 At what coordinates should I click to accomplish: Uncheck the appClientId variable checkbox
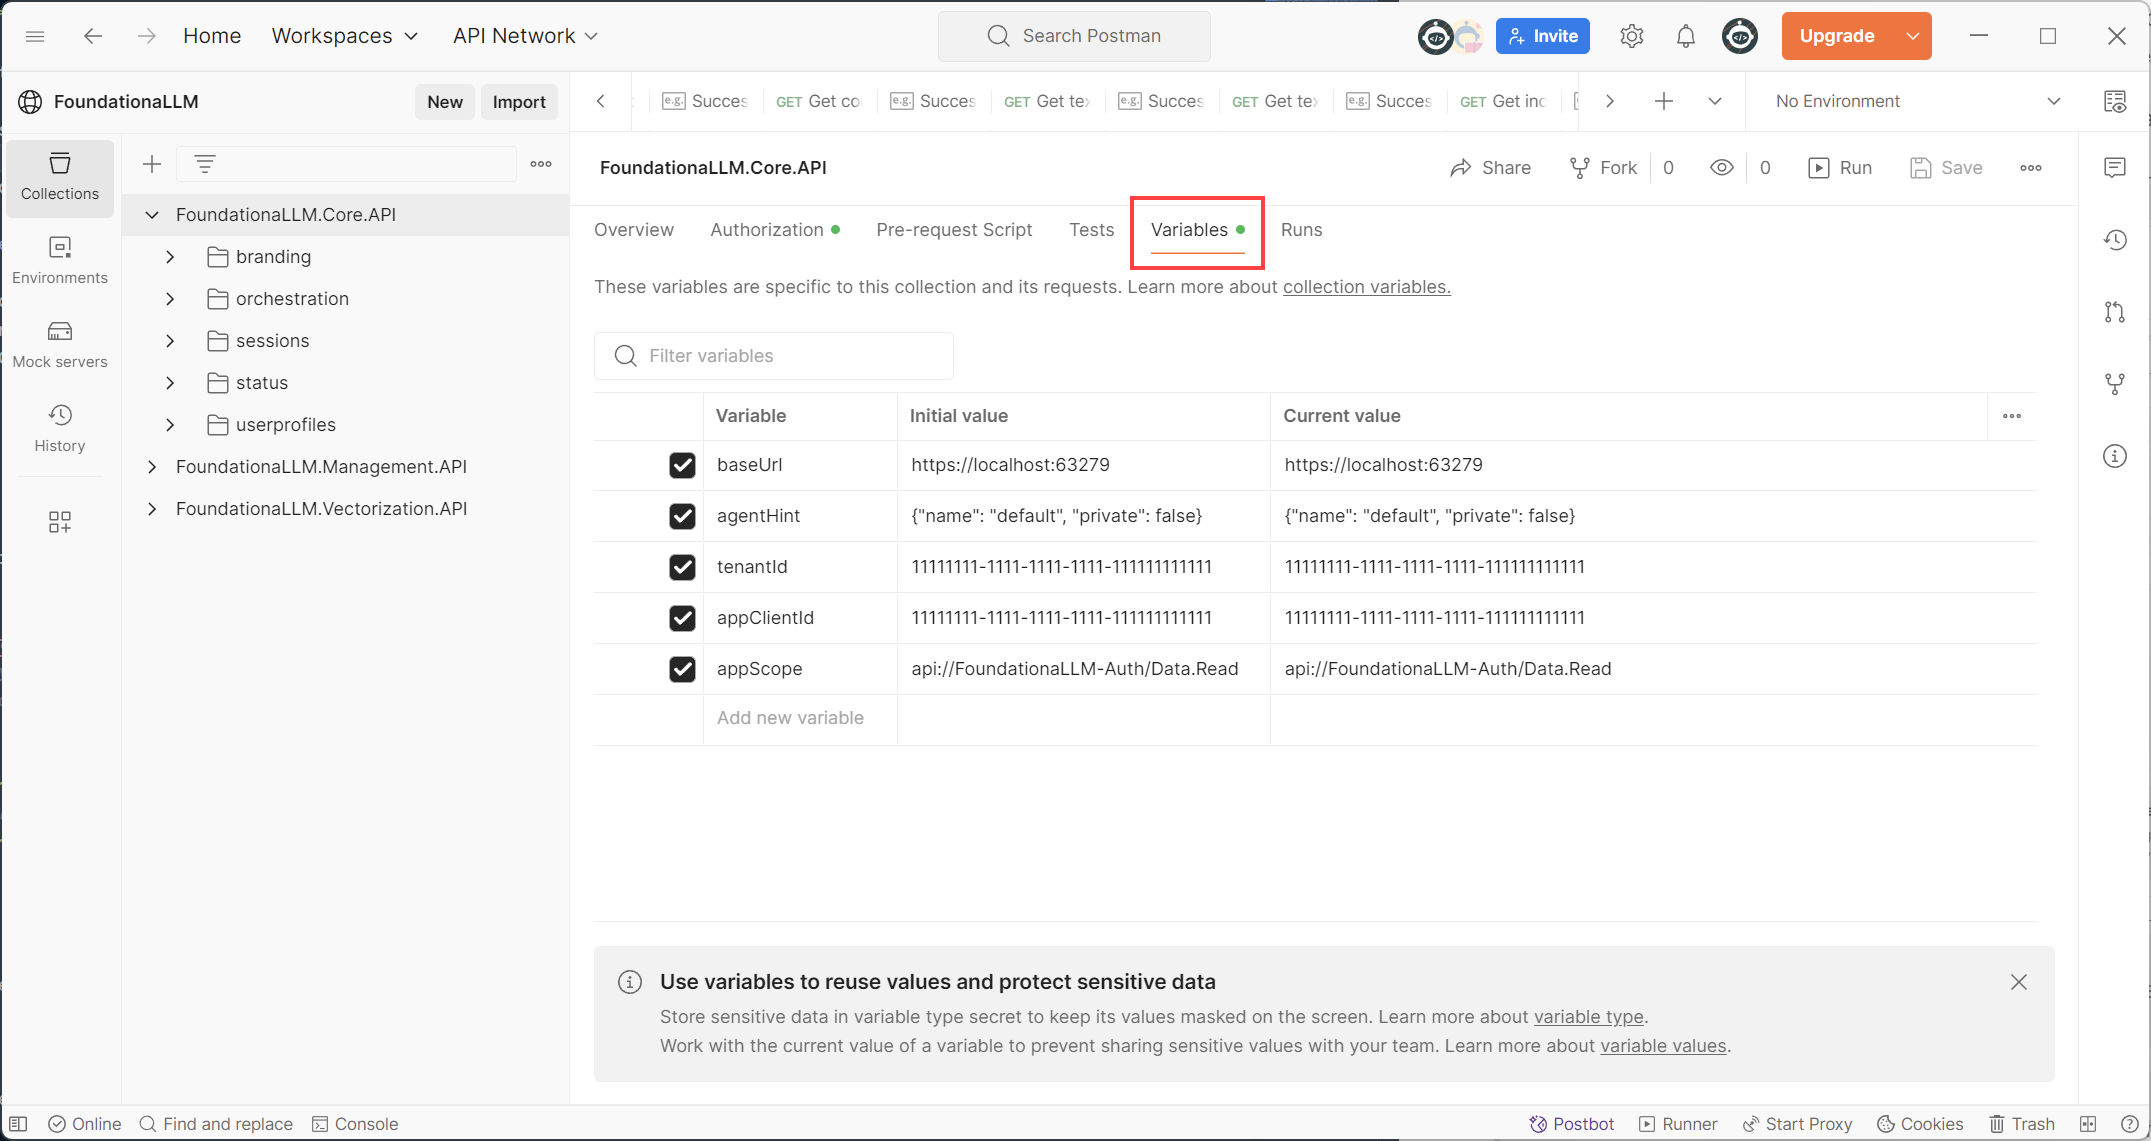tap(682, 618)
